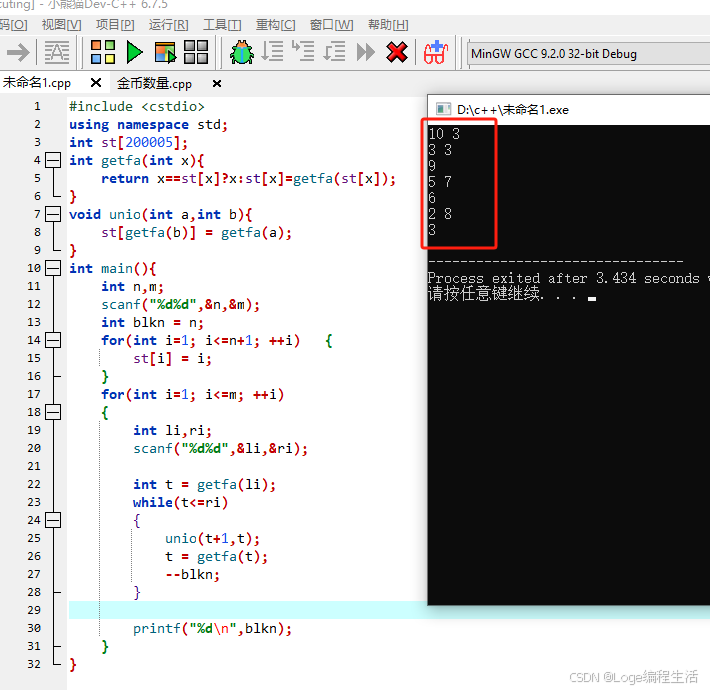Click the '10 3' console input line
Viewport: 710px width, 690px height.
(x=444, y=134)
